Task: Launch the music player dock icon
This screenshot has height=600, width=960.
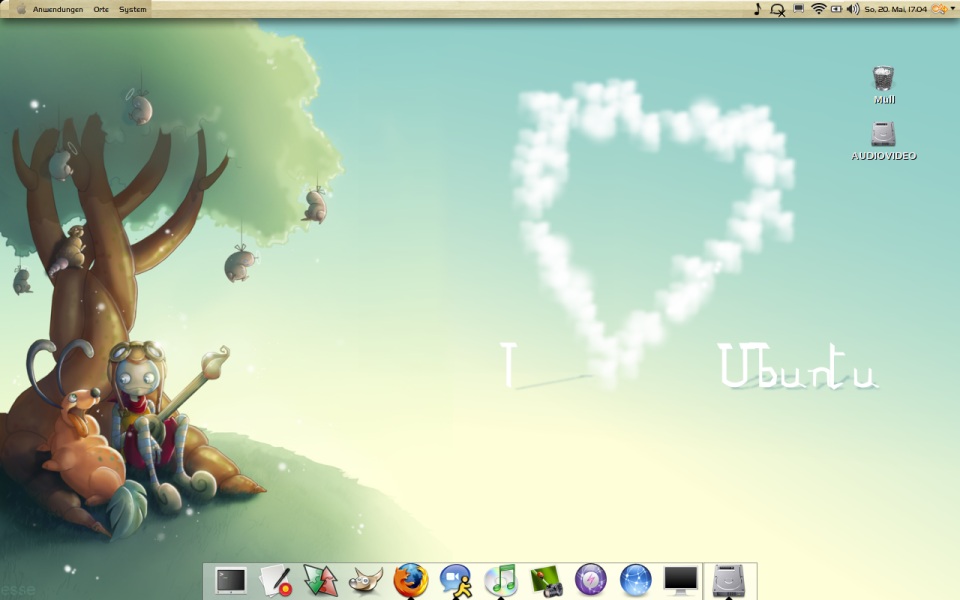Action: [x=501, y=580]
